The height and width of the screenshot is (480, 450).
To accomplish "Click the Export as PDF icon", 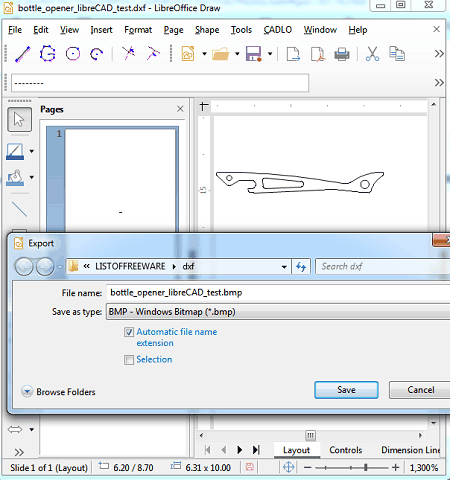I will coord(317,54).
